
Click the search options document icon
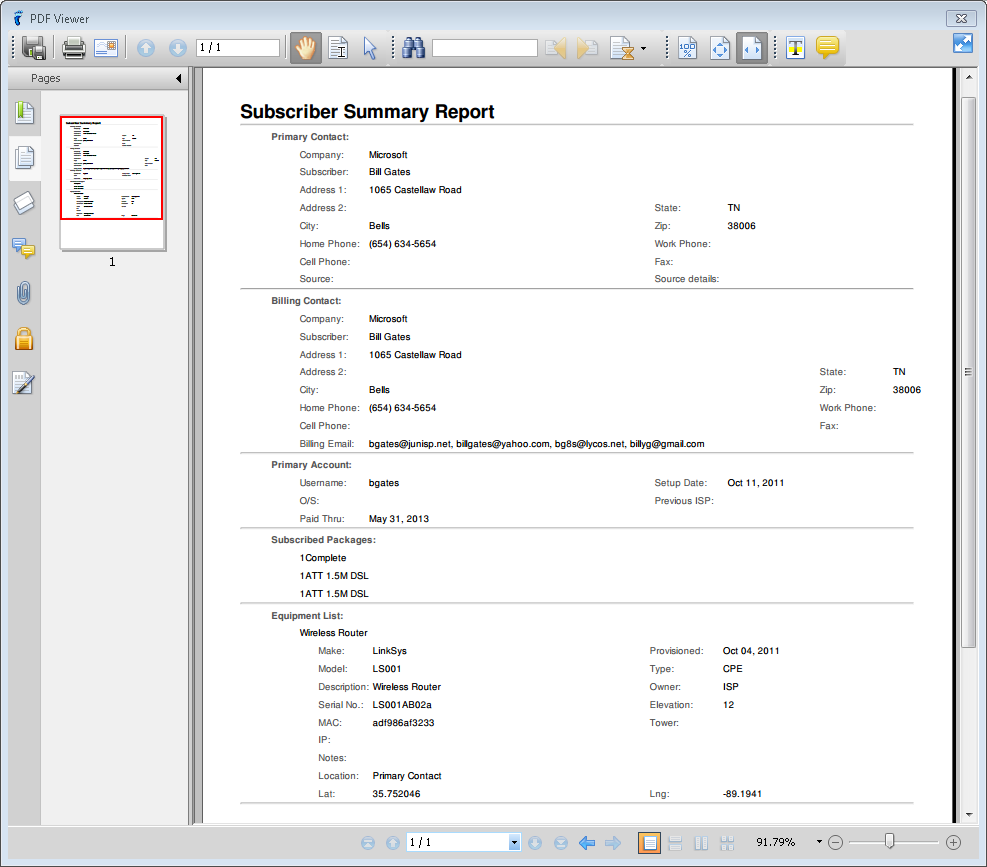(622, 48)
